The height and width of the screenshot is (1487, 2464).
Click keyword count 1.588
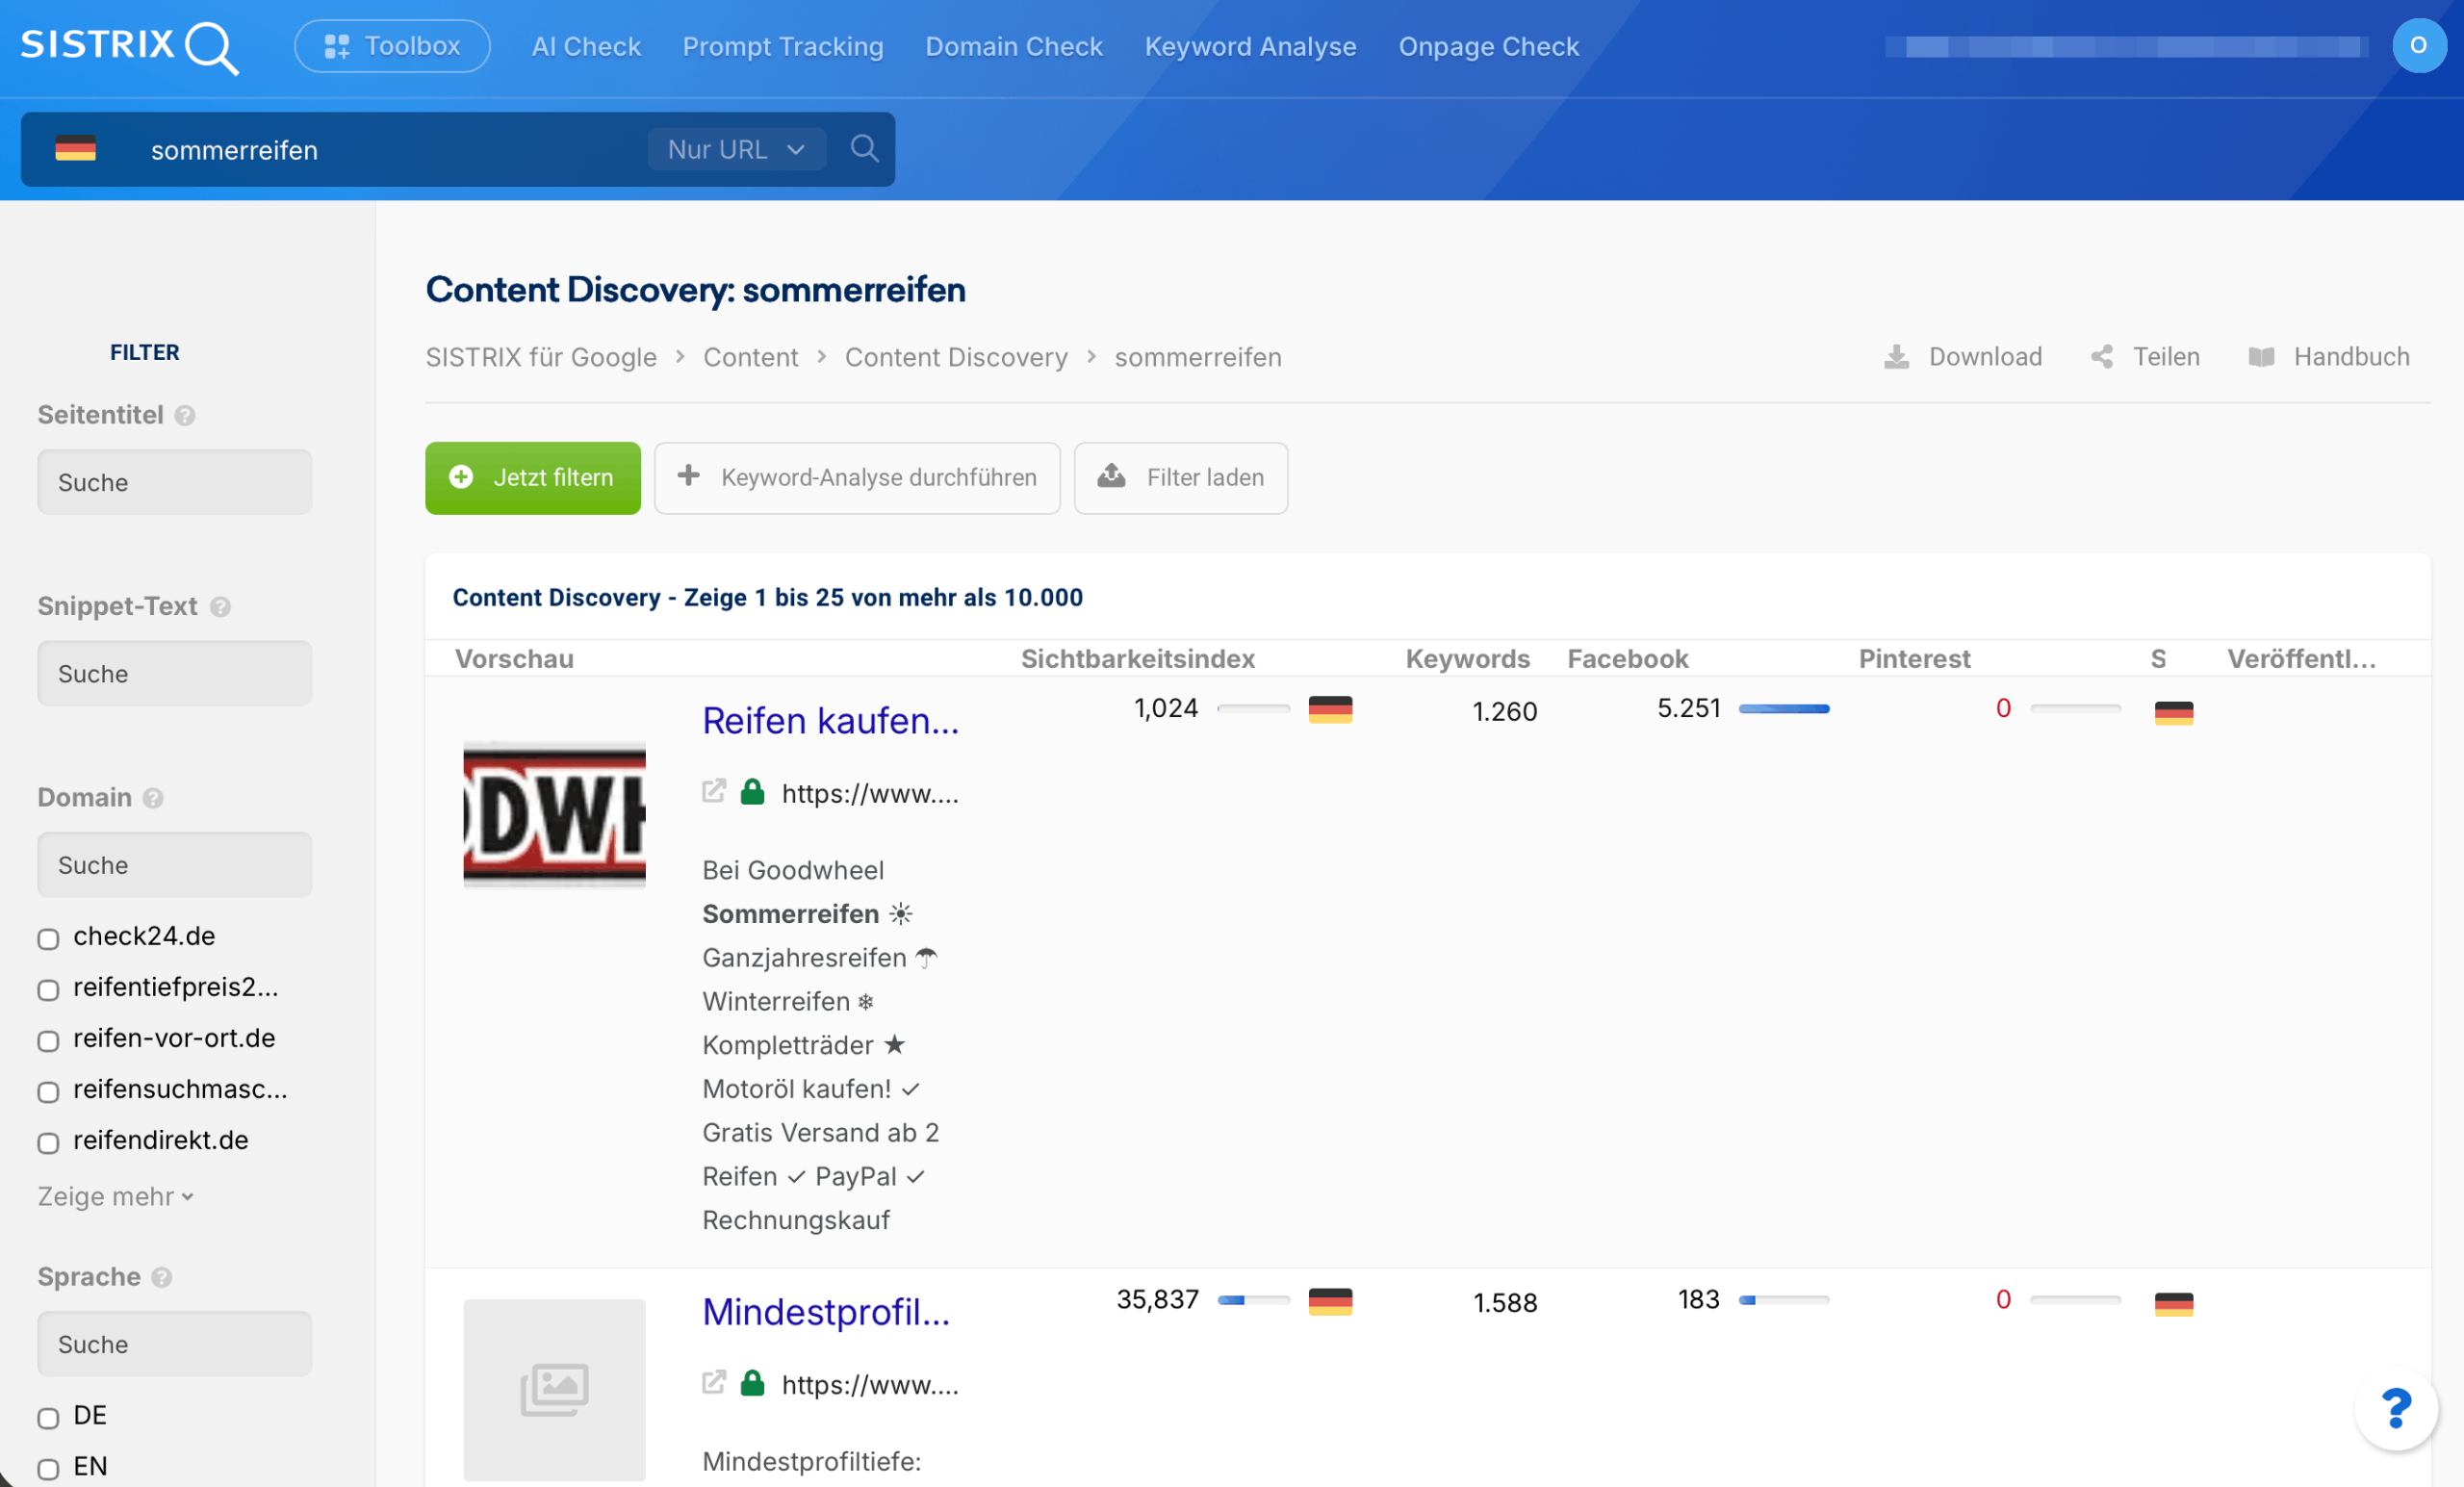click(1505, 1302)
